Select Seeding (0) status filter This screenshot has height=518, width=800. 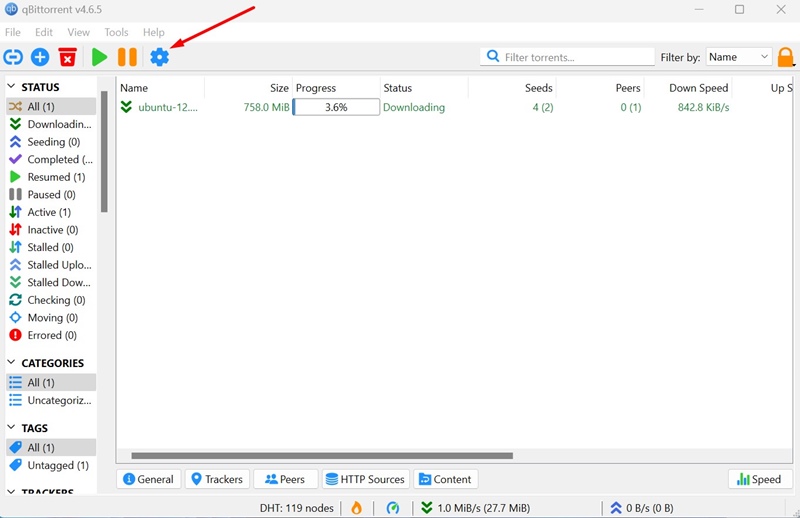pos(51,142)
